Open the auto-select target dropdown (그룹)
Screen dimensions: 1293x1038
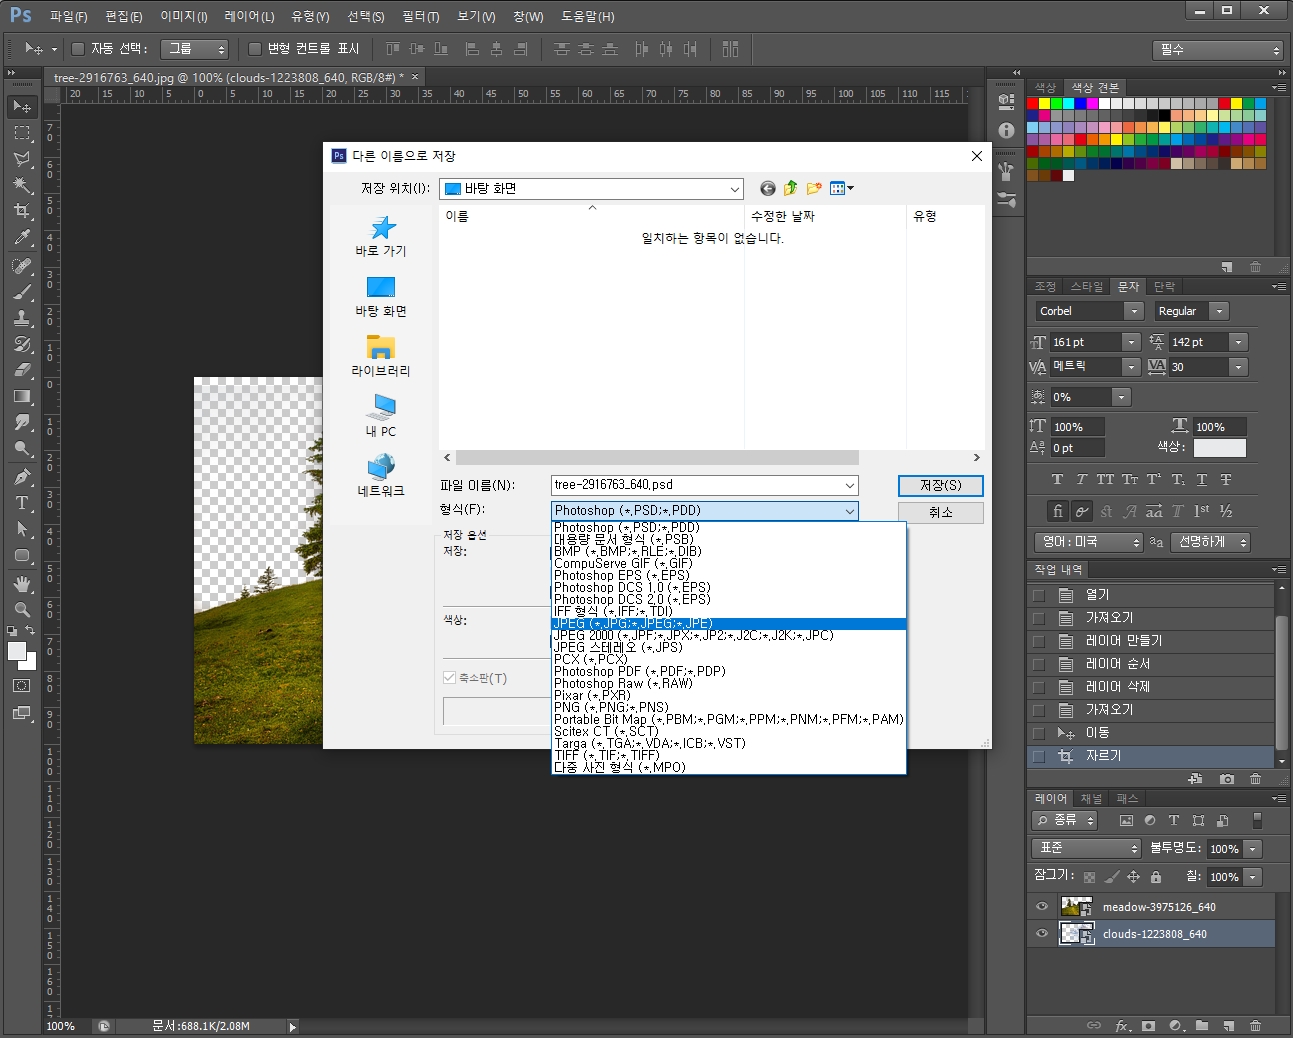point(195,49)
